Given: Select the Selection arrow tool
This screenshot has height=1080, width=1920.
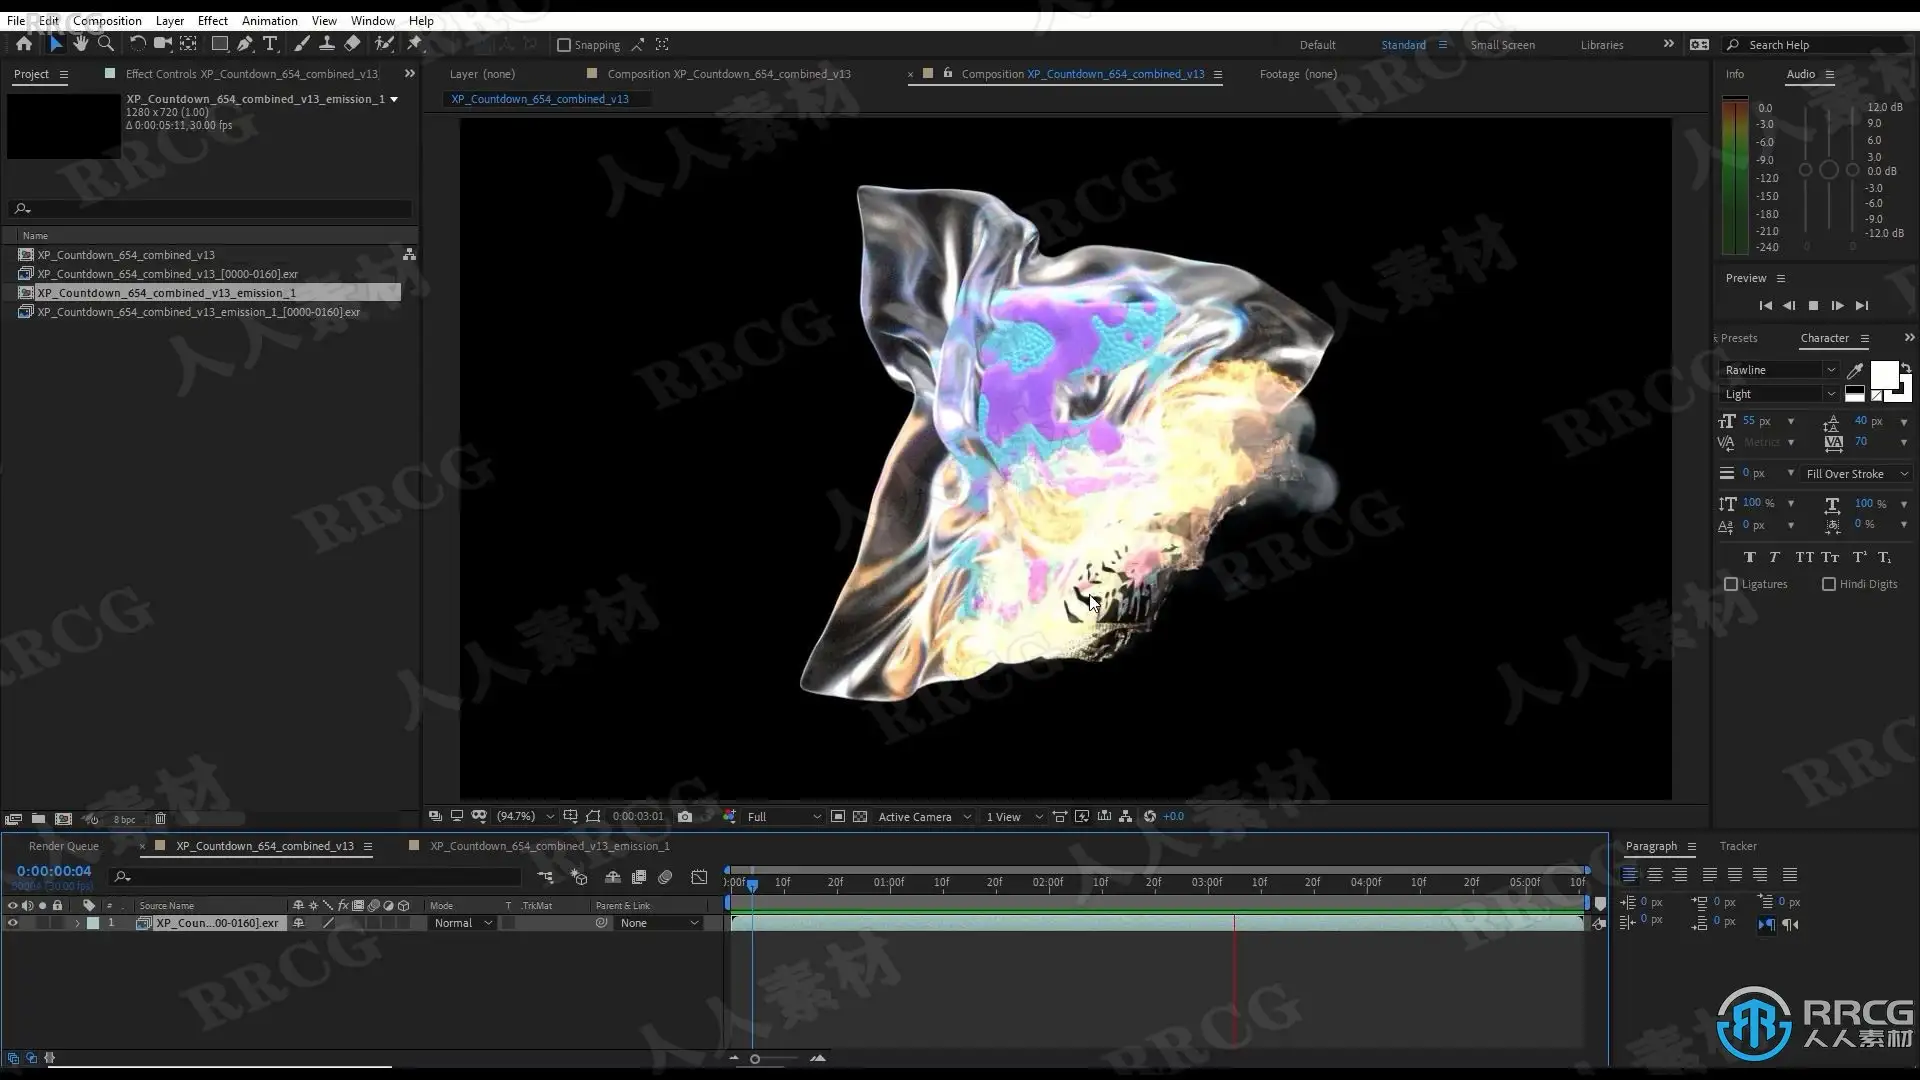Looking at the screenshot, I should (x=55, y=44).
